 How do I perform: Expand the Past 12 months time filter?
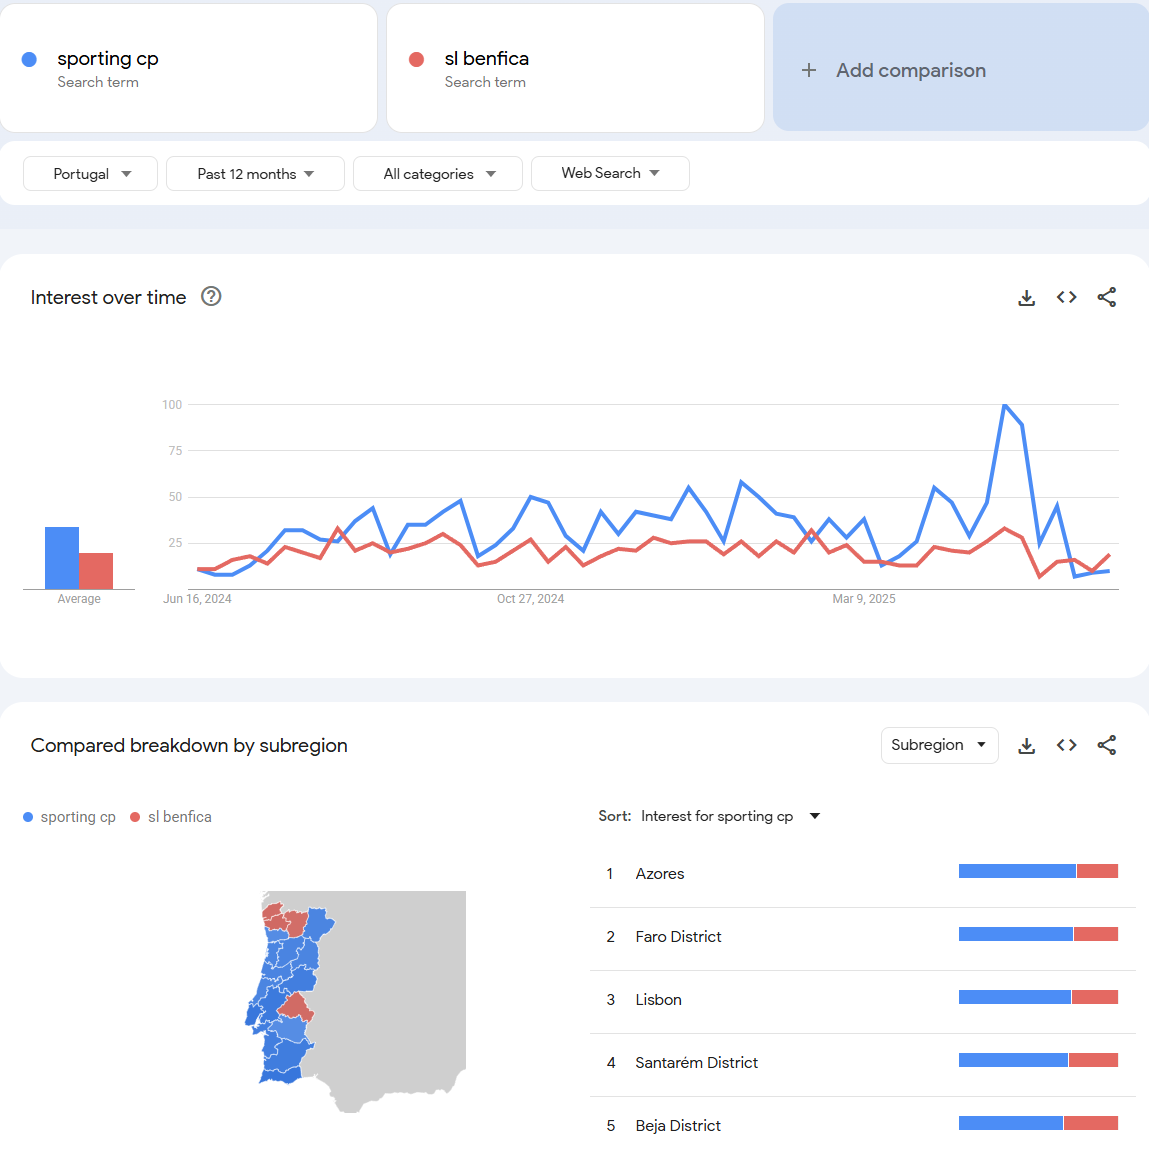click(255, 174)
